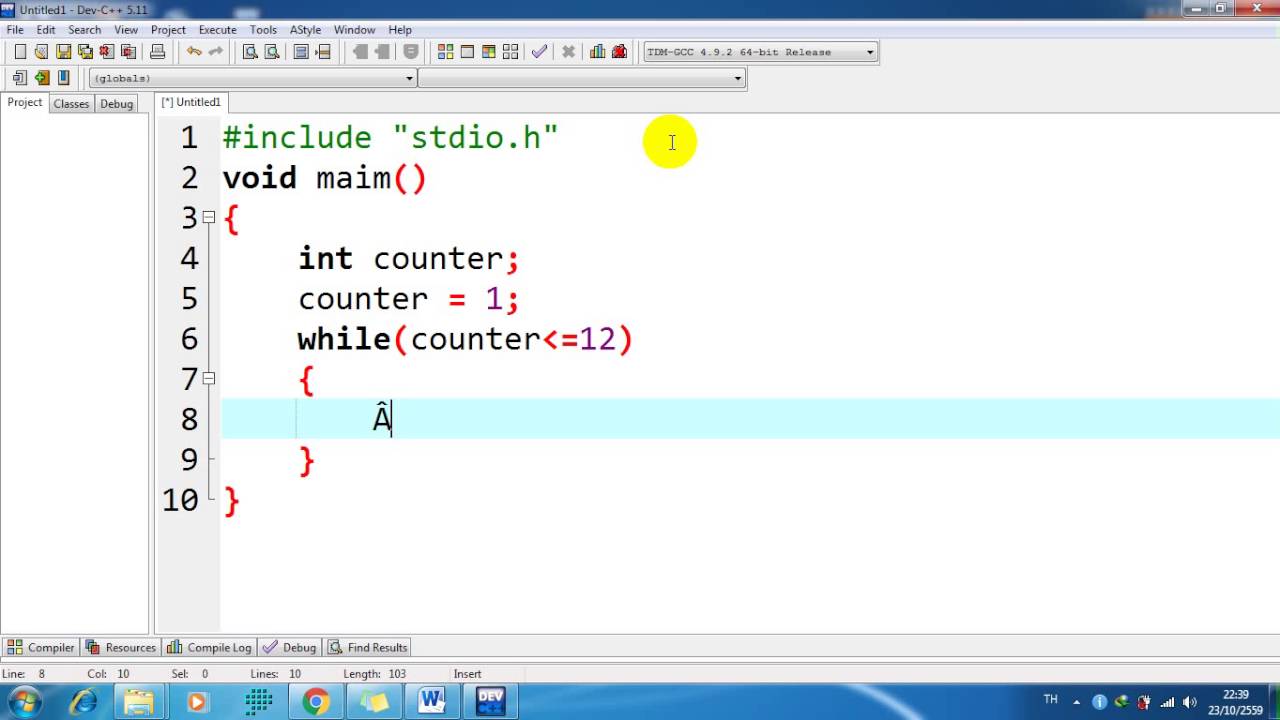Save the current file via toolbar

(63, 52)
